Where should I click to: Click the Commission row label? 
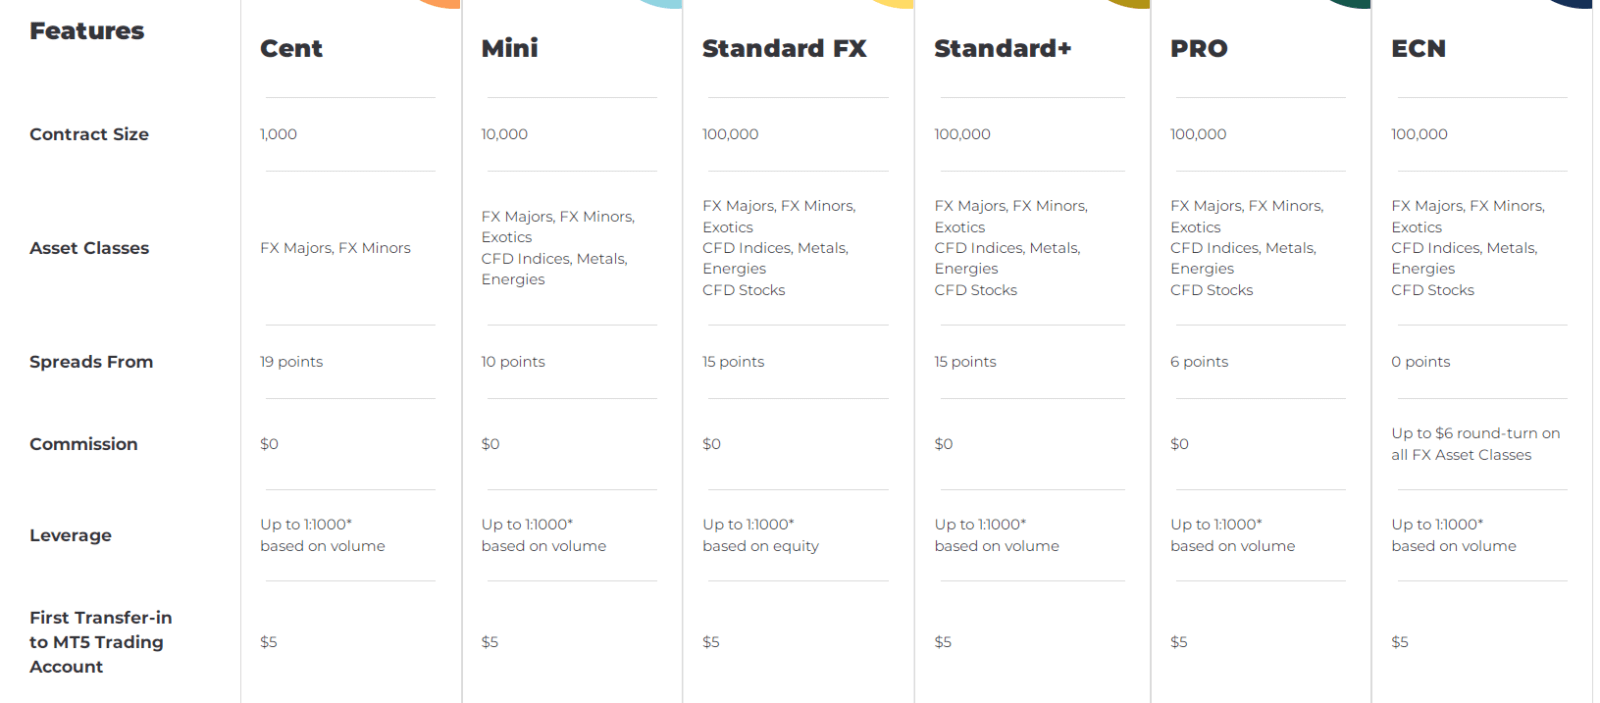click(84, 444)
